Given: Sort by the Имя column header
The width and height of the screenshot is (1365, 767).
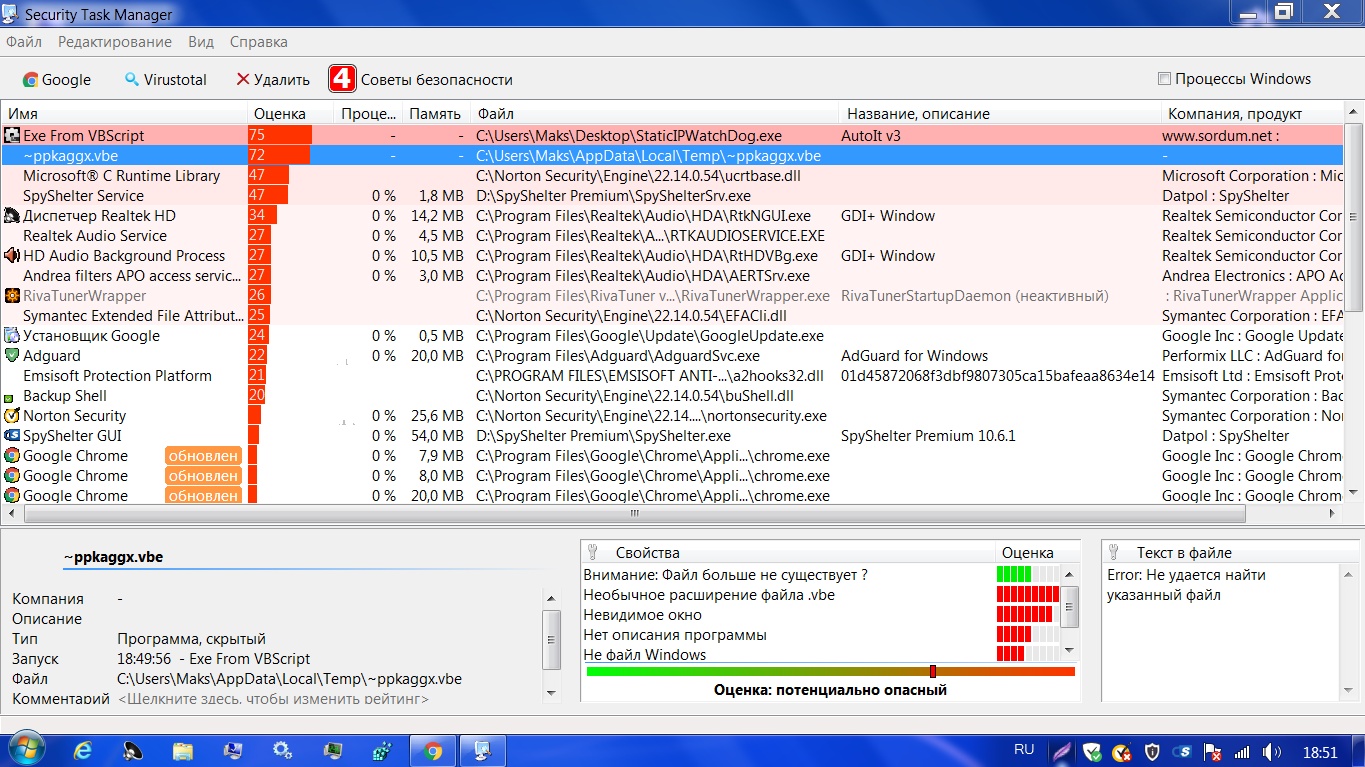Looking at the screenshot, I should pyautogui.click(x=124, y=113).
